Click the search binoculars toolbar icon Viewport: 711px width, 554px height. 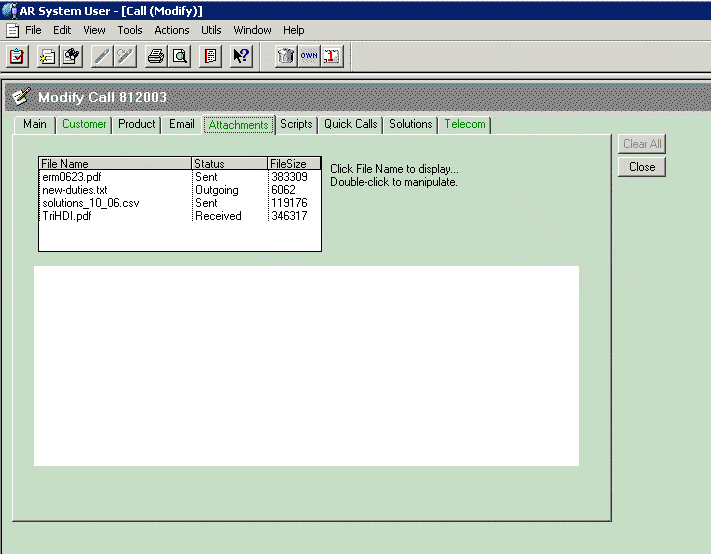coord(71,57)
